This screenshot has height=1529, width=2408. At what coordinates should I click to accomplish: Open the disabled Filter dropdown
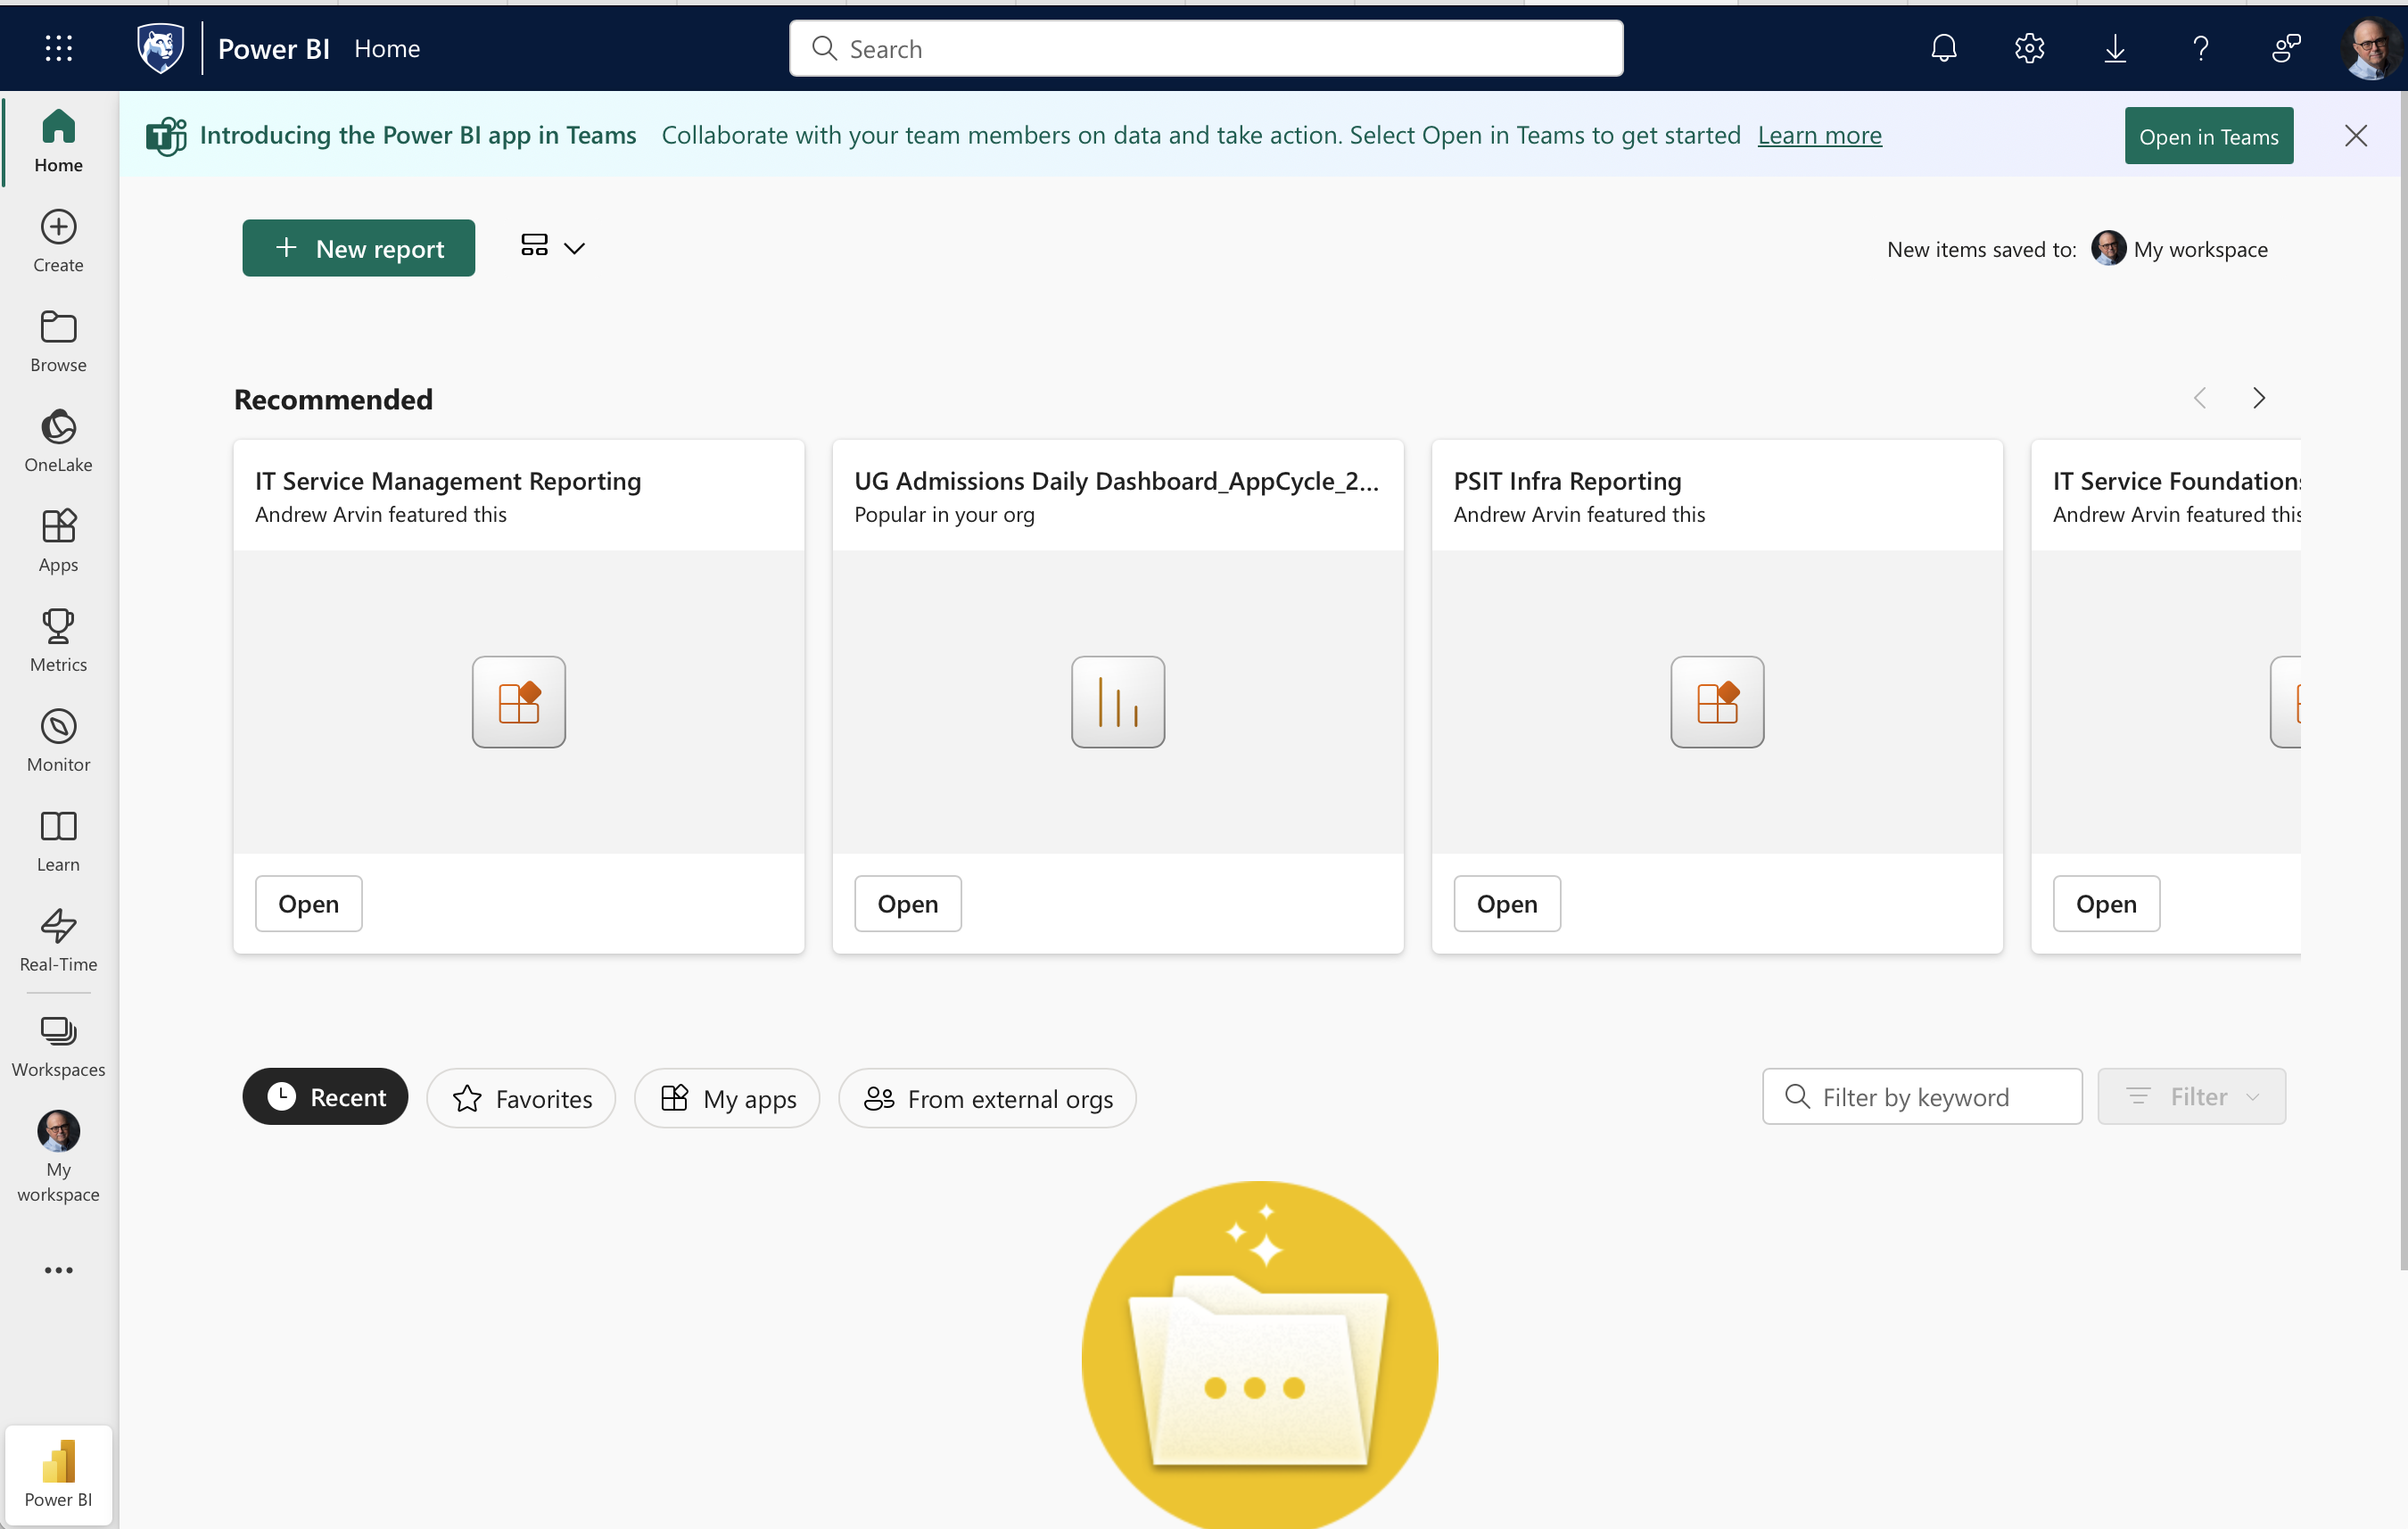2190,1096
